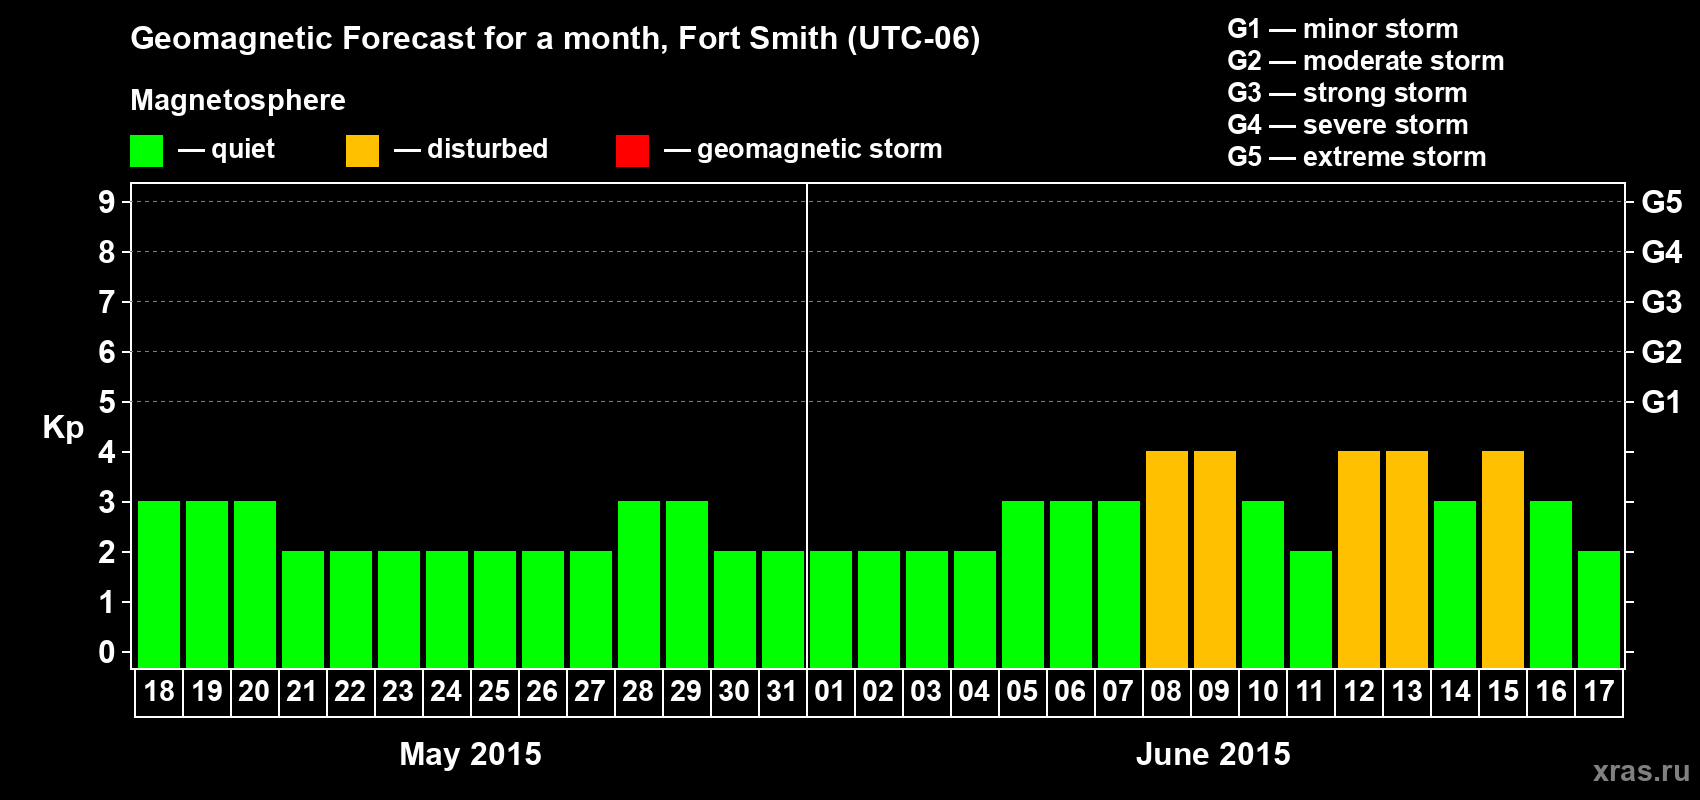Click the G3 right-axis label
This screenshot has width=1700, height=800.
point(1661,302)
